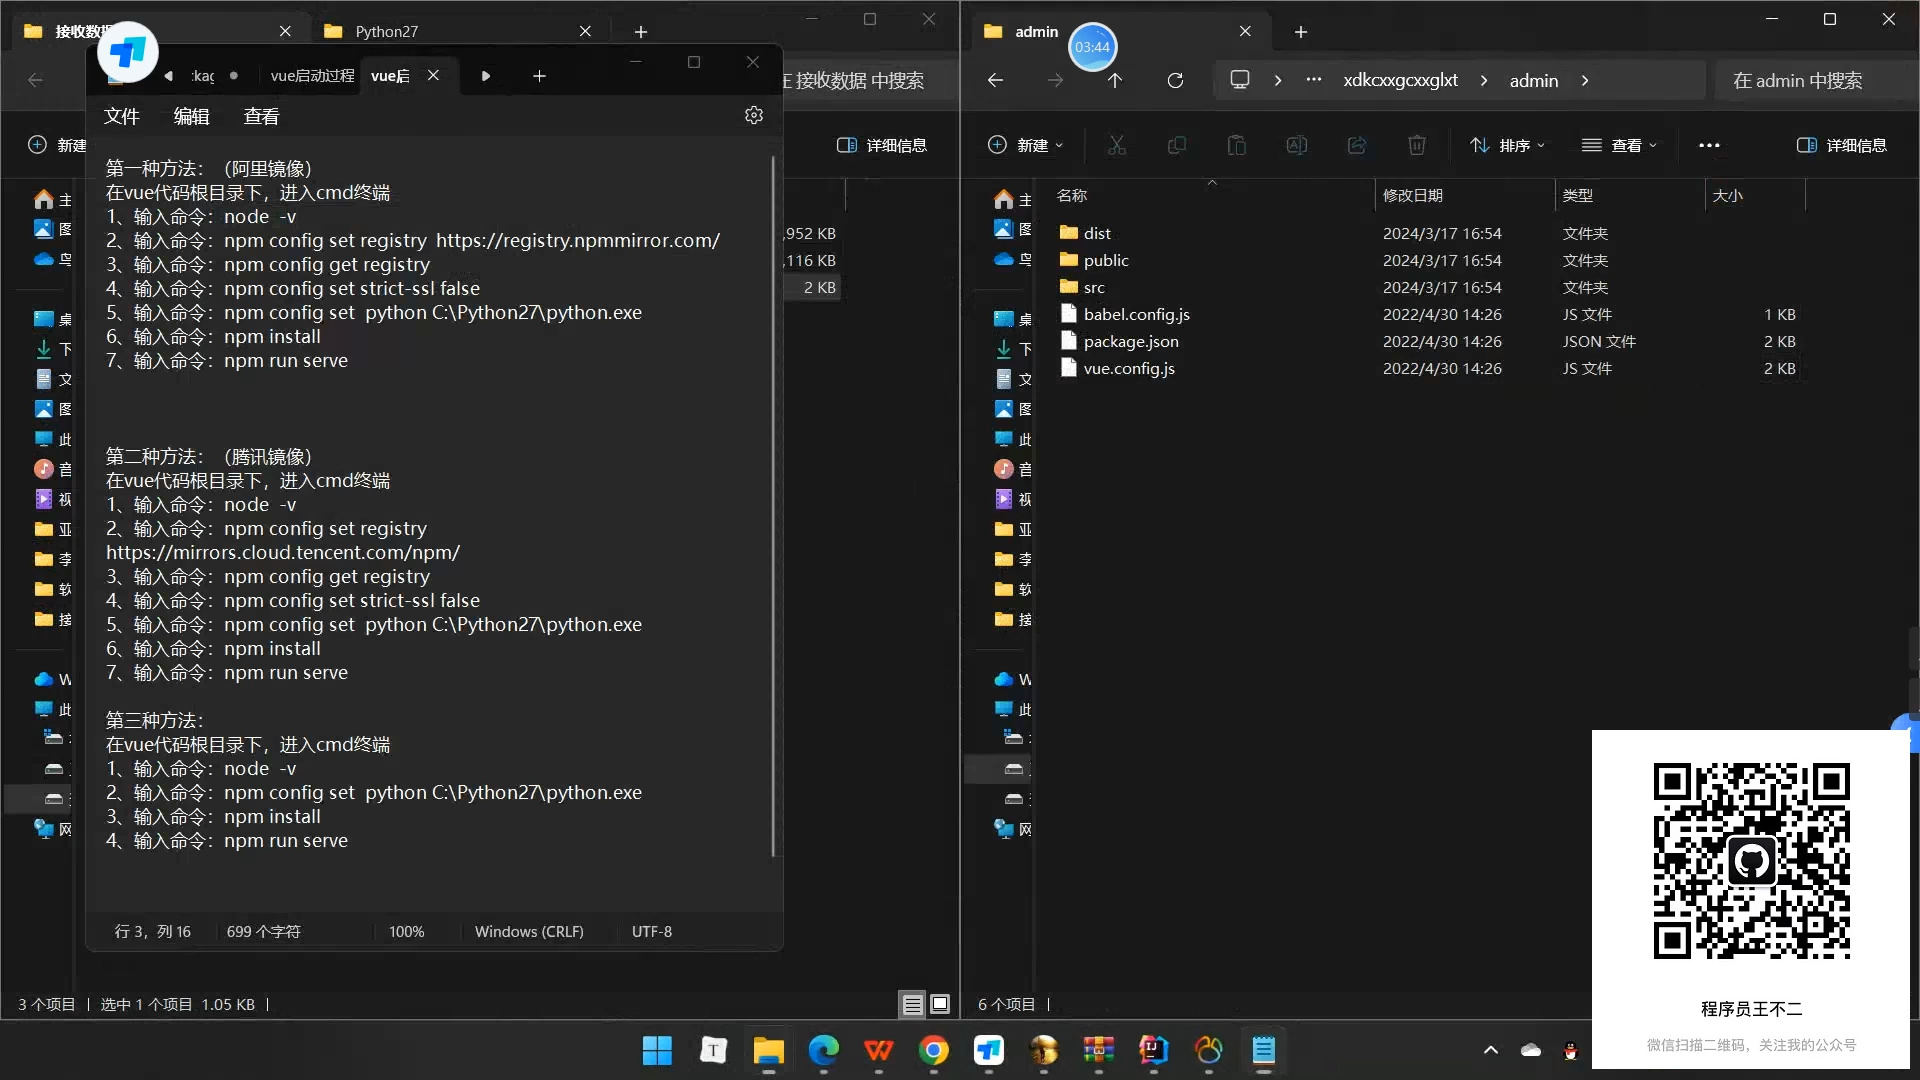Click Delete trash icon in toolbar

pyautogui.click(x=1417, y=145)
